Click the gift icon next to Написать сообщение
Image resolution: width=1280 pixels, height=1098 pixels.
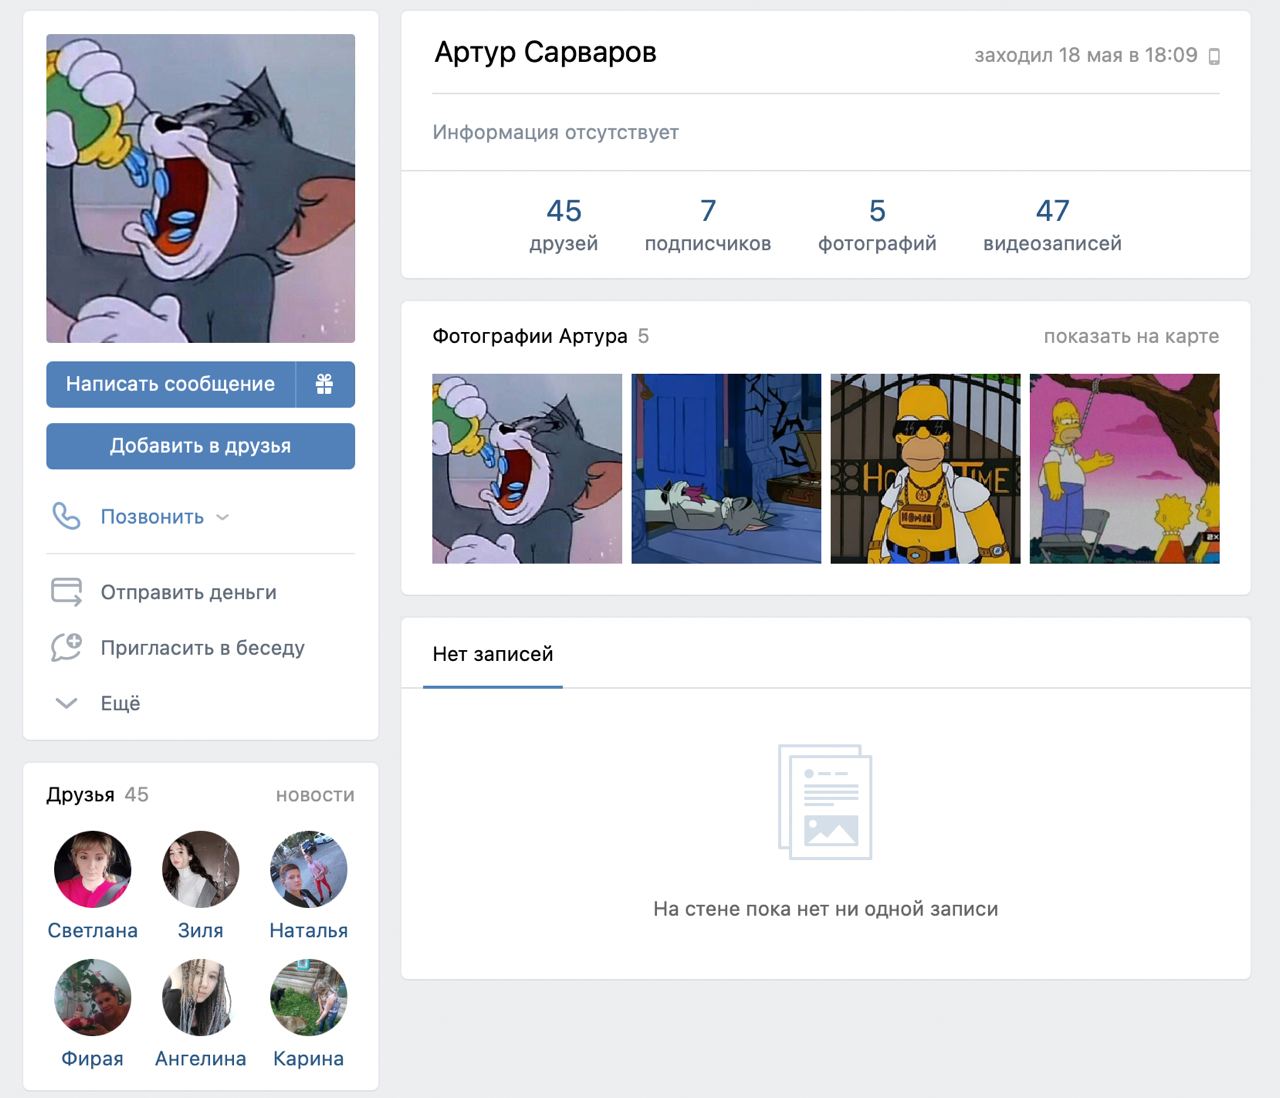pyautogui.click(x=324, y=384)
